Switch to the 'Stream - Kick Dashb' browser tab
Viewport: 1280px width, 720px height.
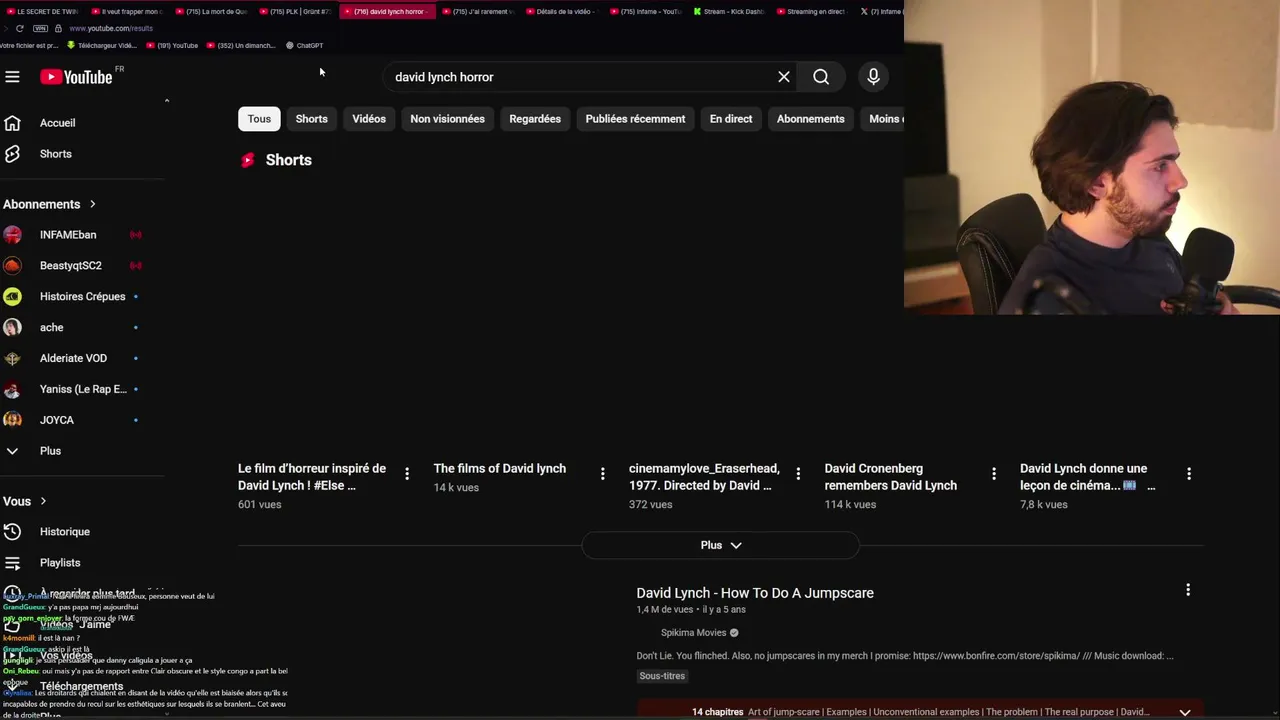point(728,11)
